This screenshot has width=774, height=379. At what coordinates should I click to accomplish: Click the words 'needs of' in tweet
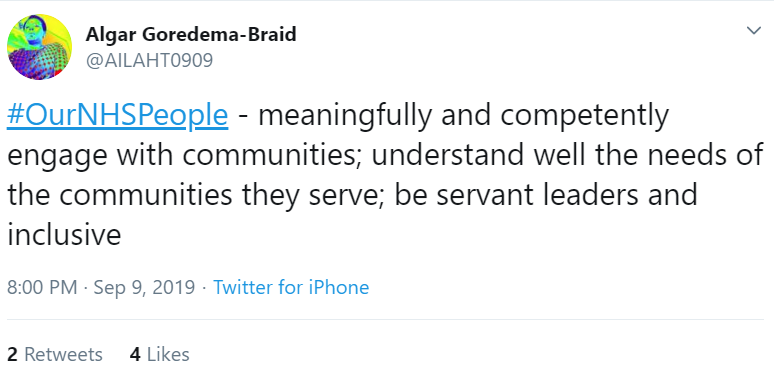coord(706,155)
